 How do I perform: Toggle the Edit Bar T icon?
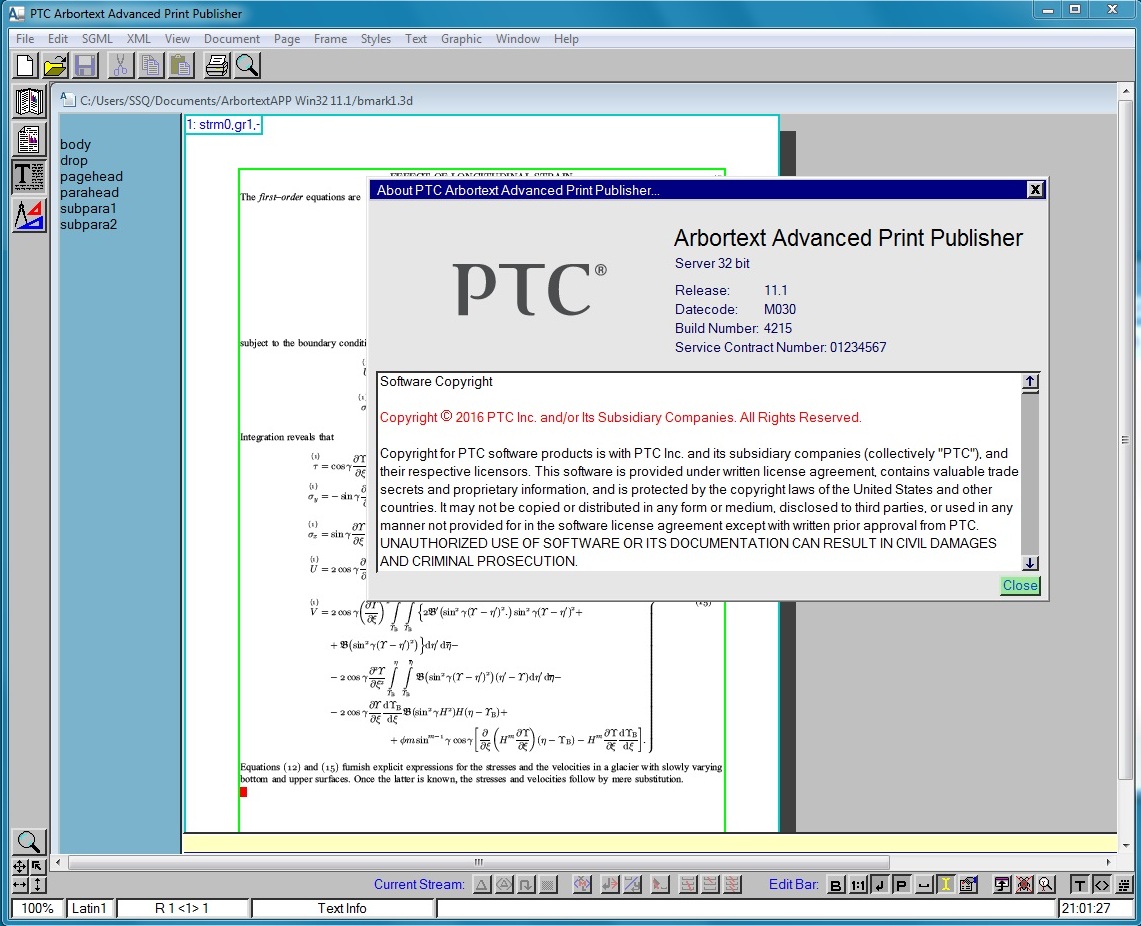pos(1079,885)
